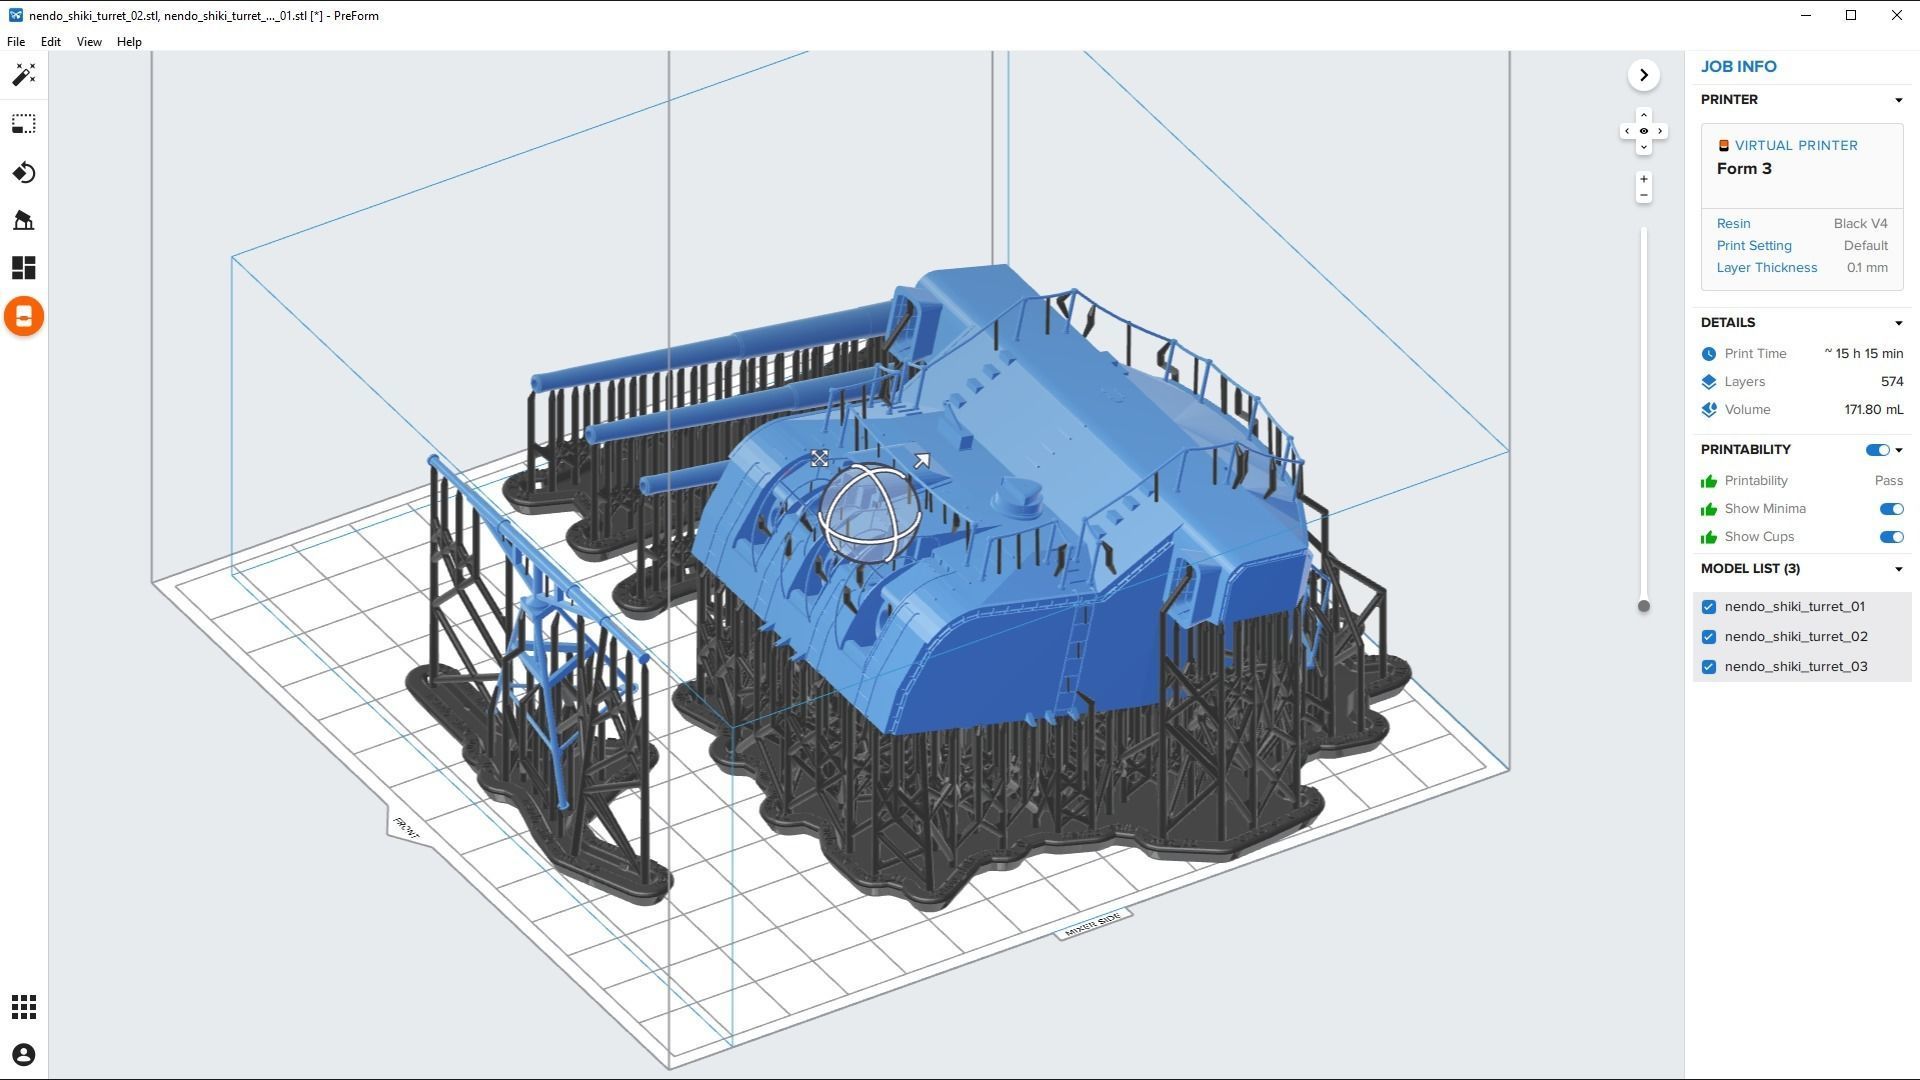The height and width of the screenshot is (1080, 1920).
Task: Click the Resin setting link
Action: pos(1733,224)
